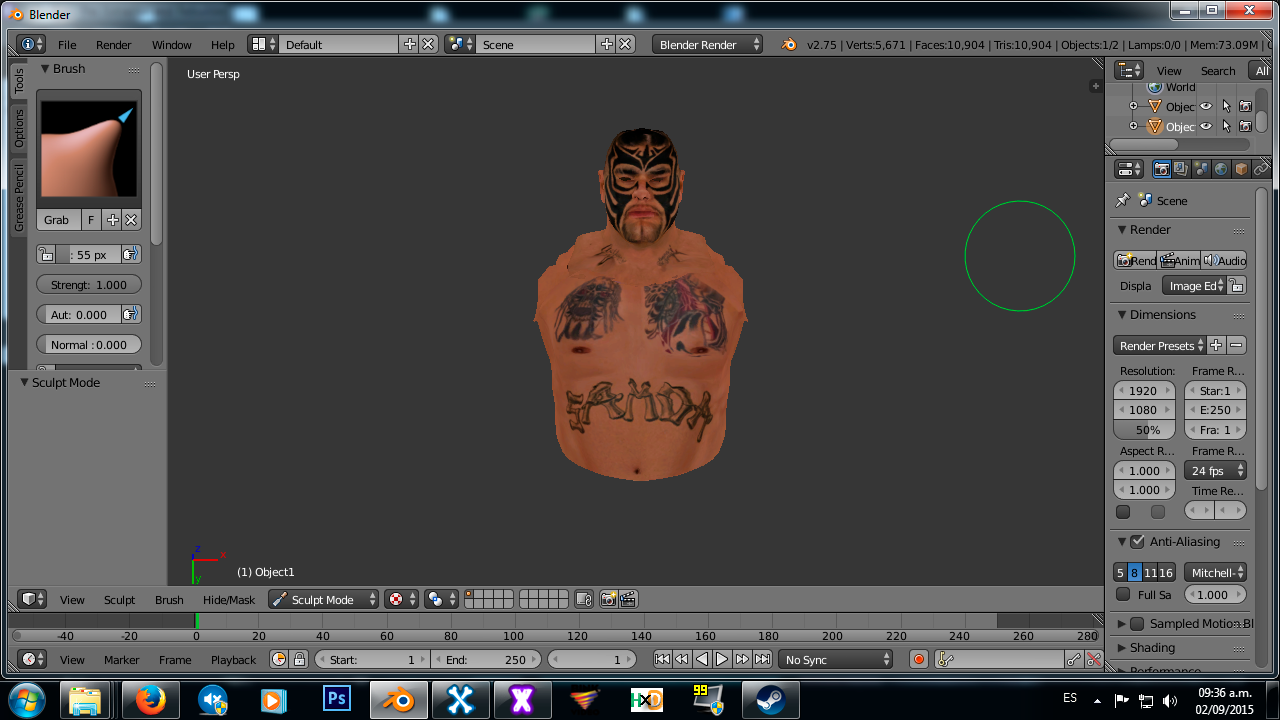Browse scenes using the Scene datablock icon

click(x=460, y=44)
